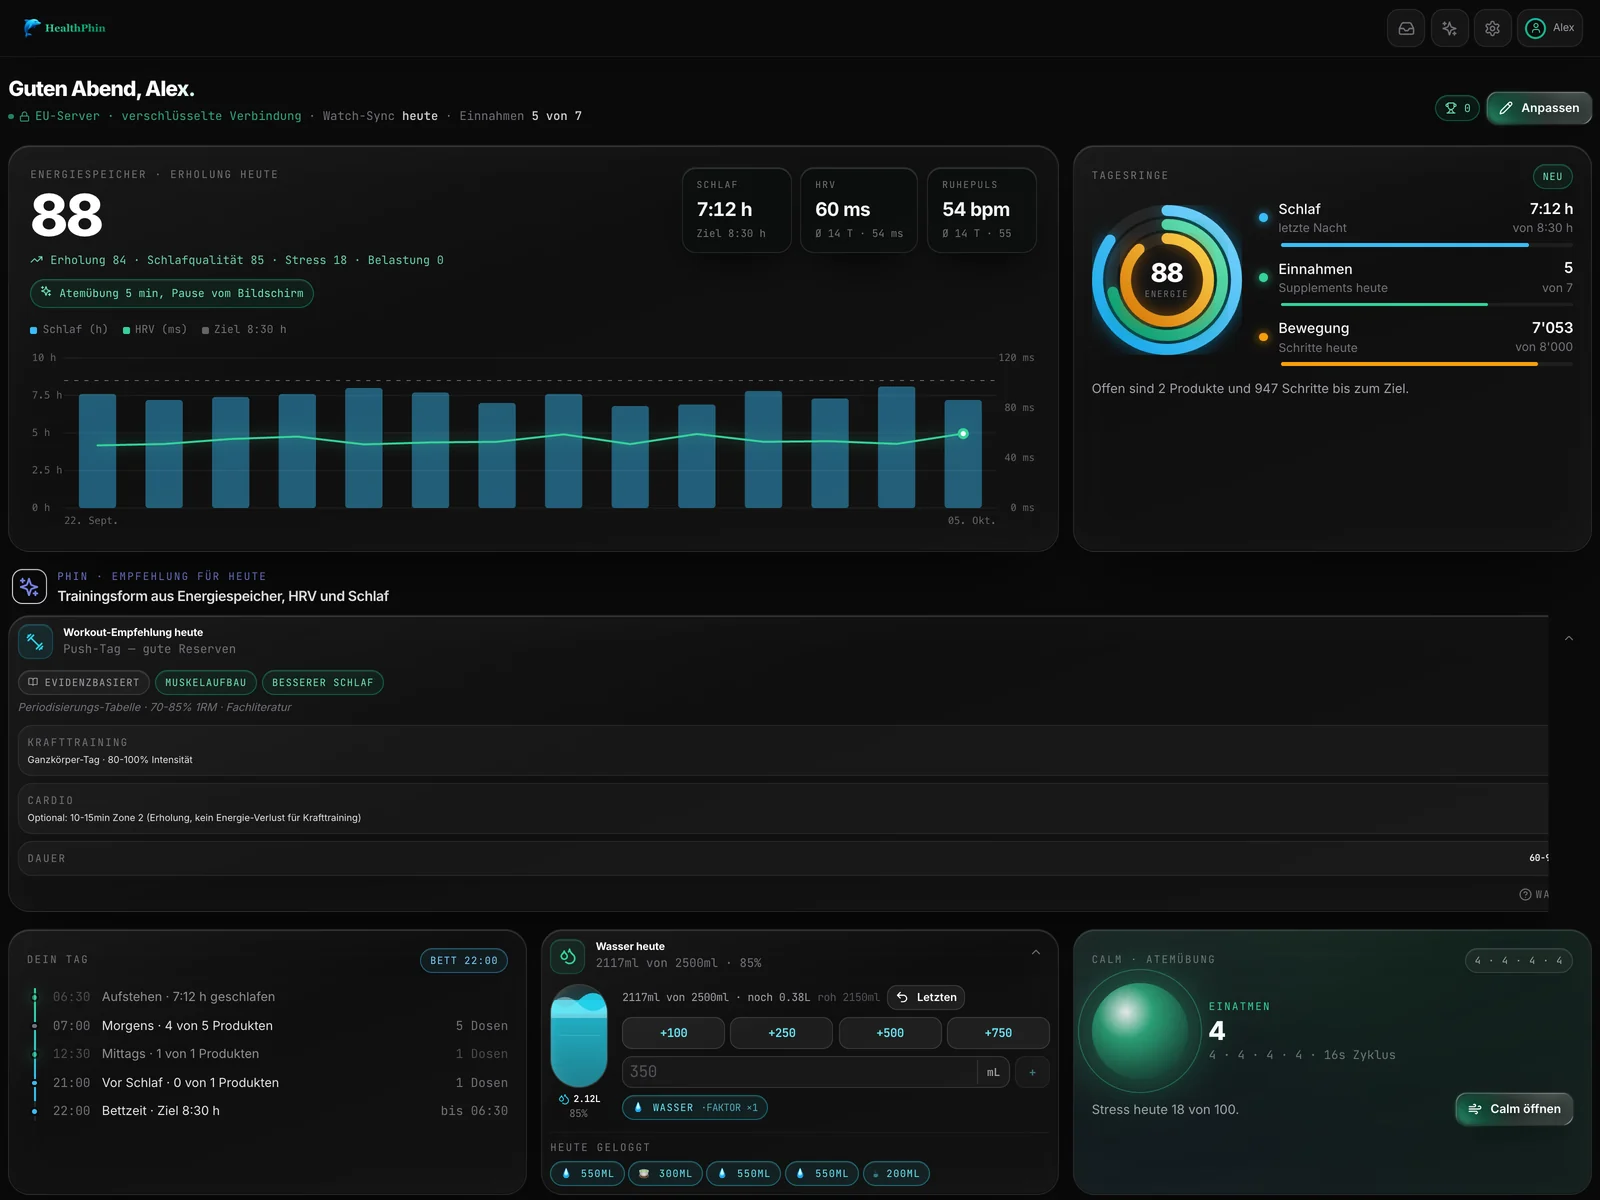Screen dimensions: 1600x1200
Task: Add +100 ml of water
Action: 673,1033
